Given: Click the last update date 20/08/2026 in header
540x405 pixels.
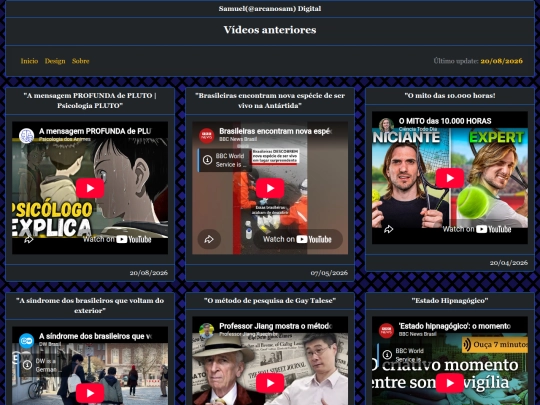Looking at the screenshot, I should coord(501,61).
